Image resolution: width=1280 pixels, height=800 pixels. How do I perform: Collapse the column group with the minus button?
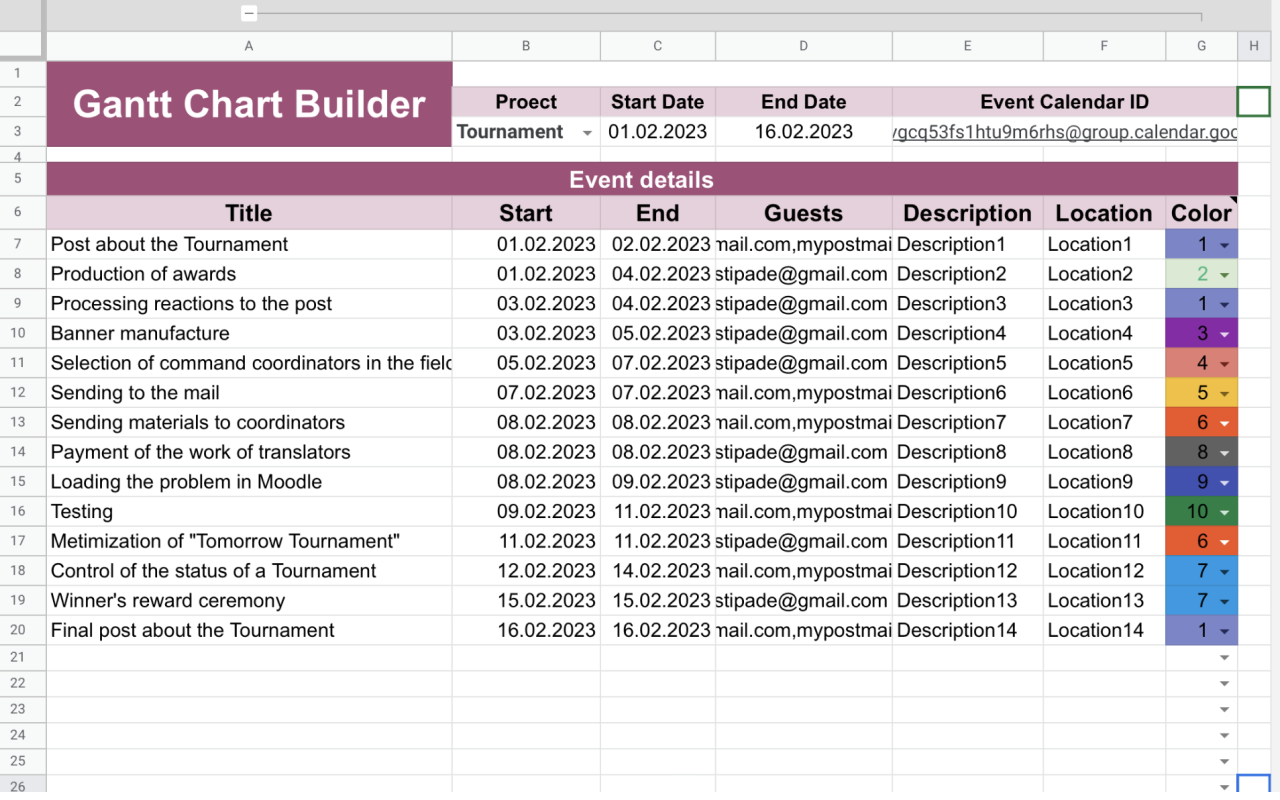pos(249,13)
